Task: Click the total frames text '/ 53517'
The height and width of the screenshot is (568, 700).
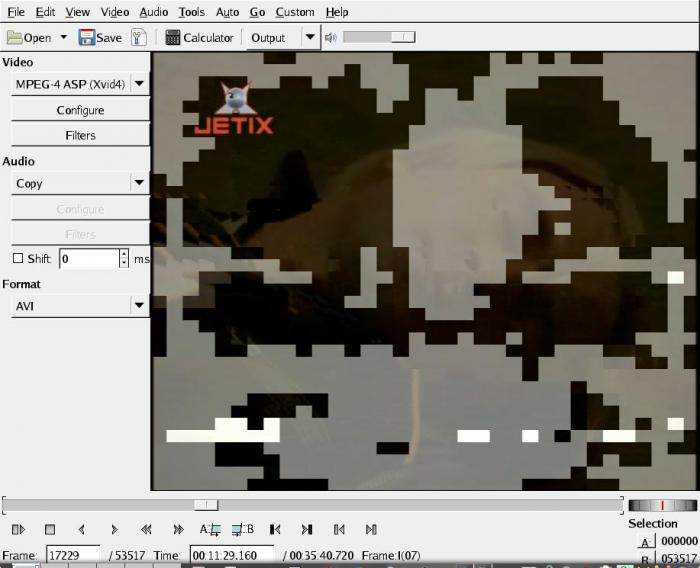Action: (127, 556)
